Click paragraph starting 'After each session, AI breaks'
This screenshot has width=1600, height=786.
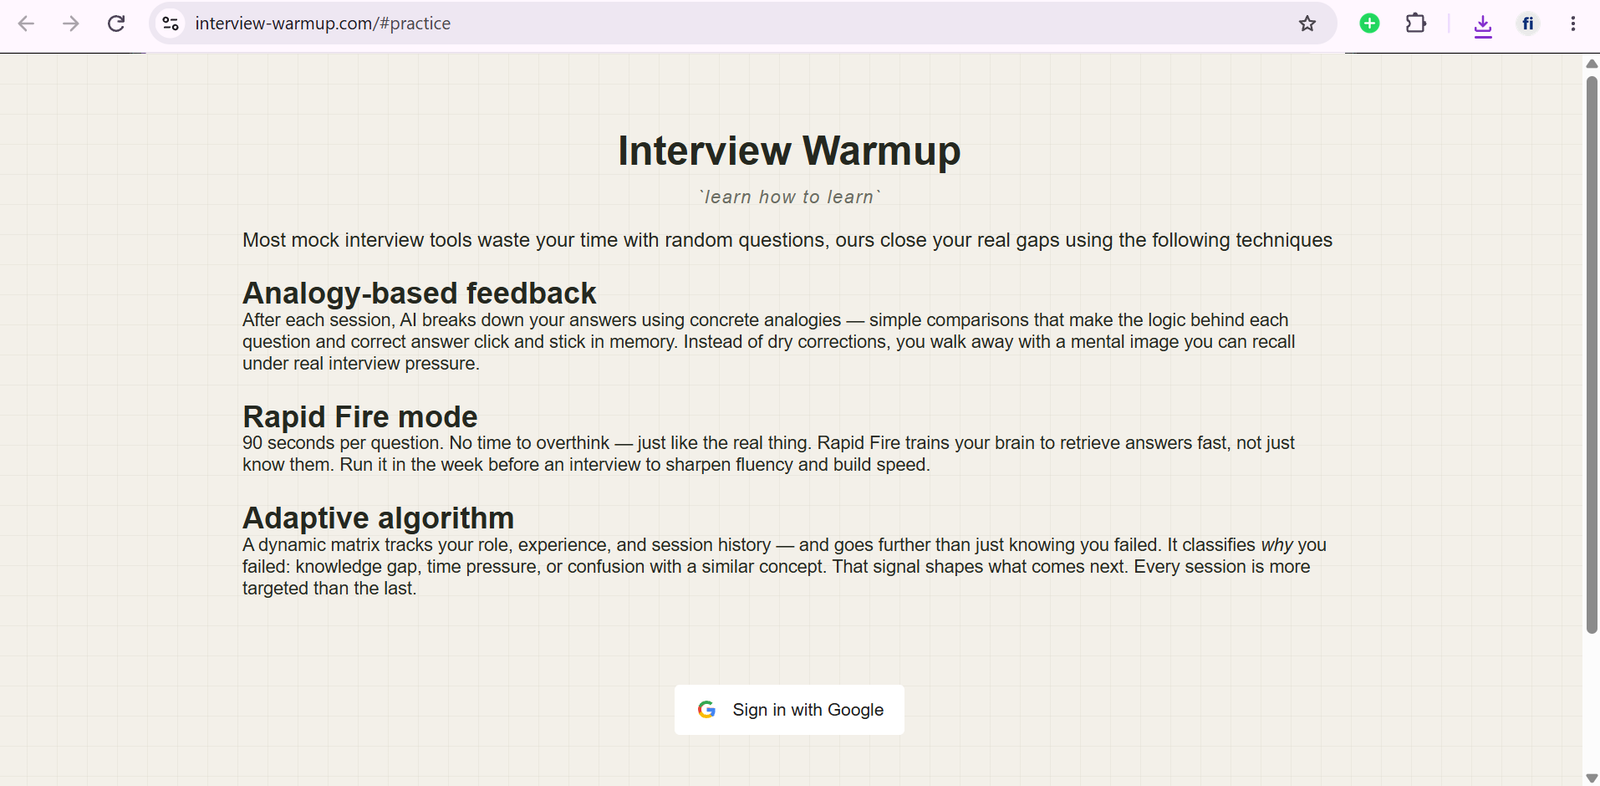(769, 342)
